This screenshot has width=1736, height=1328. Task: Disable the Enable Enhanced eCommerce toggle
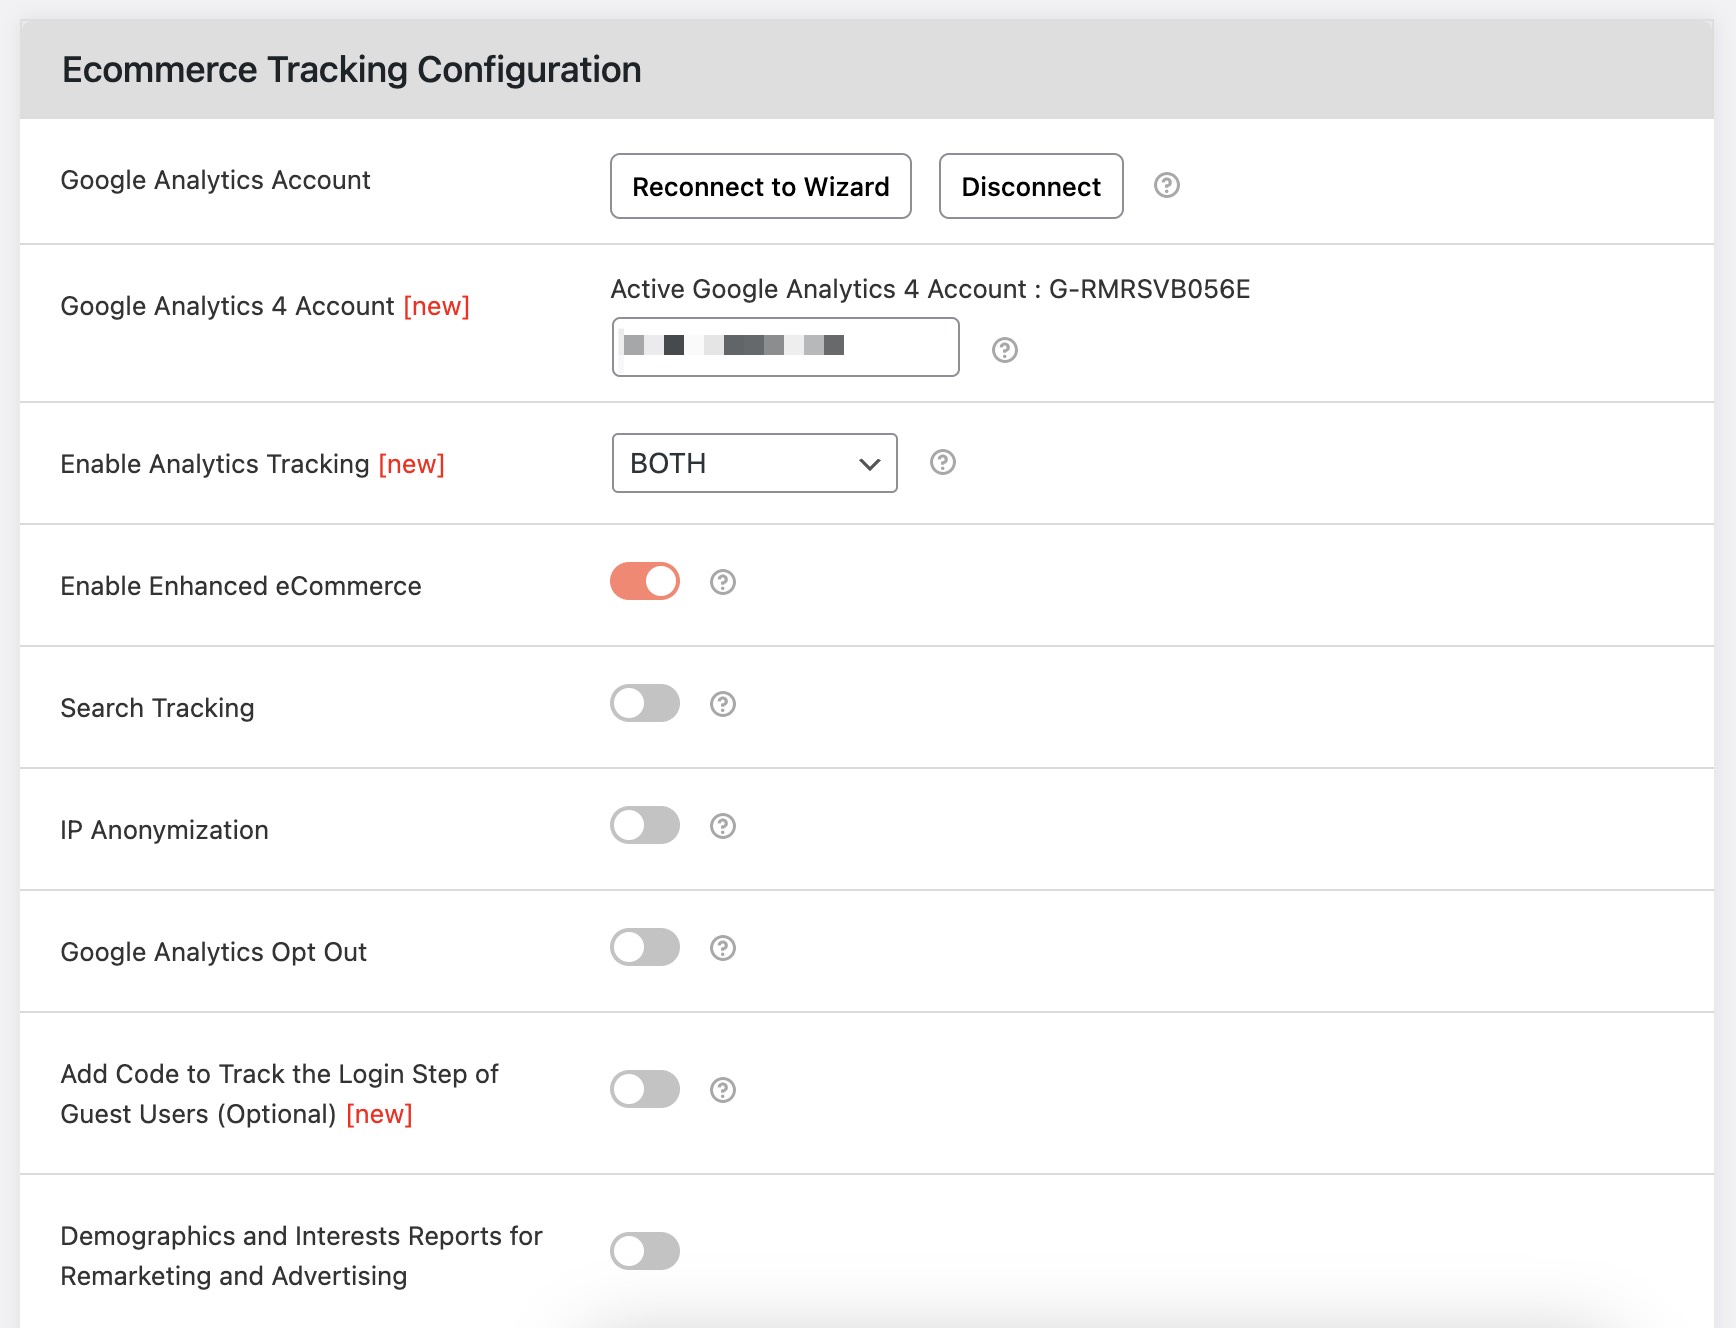644,580
